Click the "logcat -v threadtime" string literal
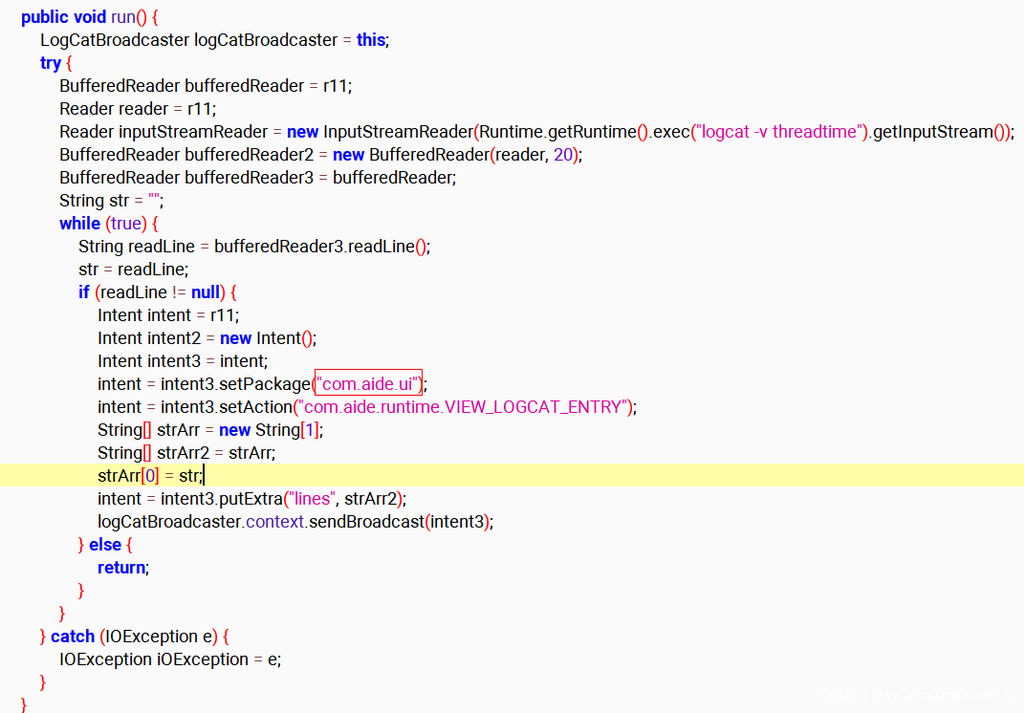 (x=781, y=132)
